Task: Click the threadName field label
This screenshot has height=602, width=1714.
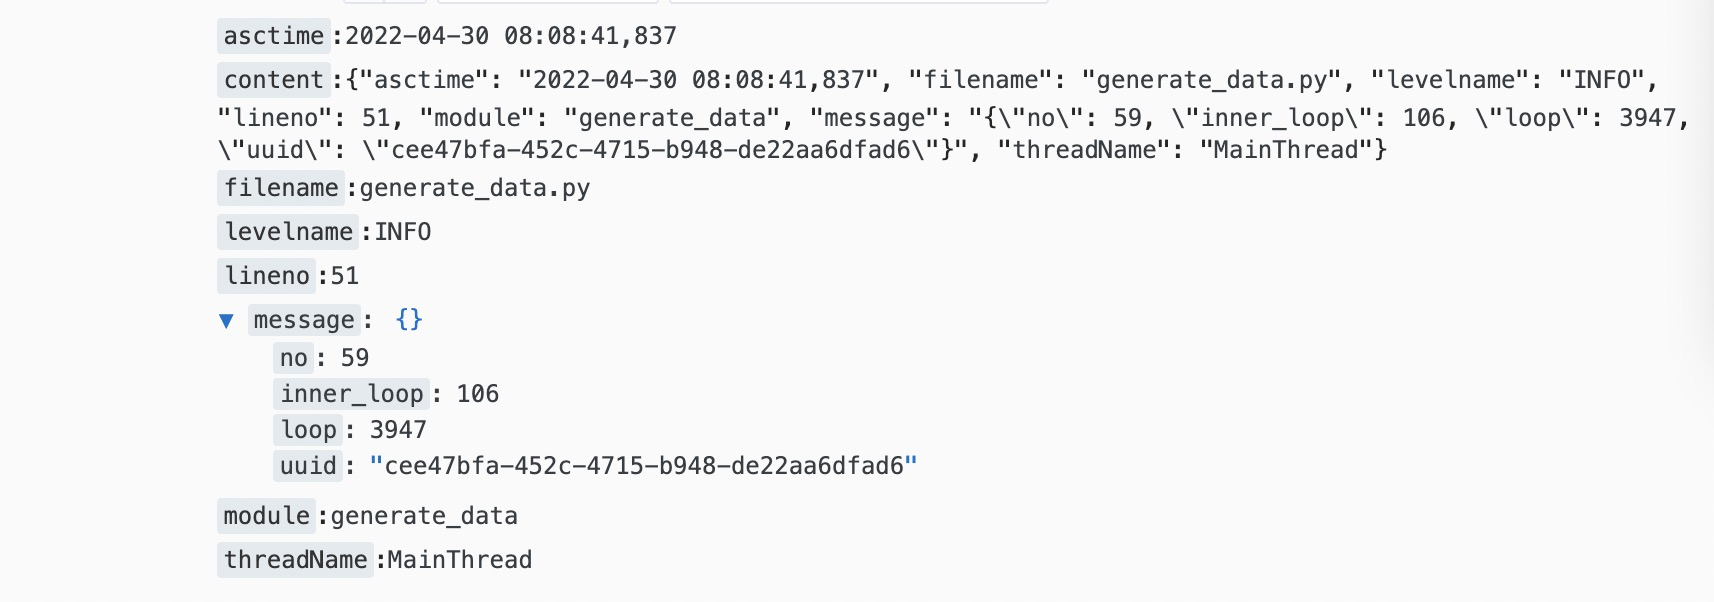Action: [x=296, y=560]
